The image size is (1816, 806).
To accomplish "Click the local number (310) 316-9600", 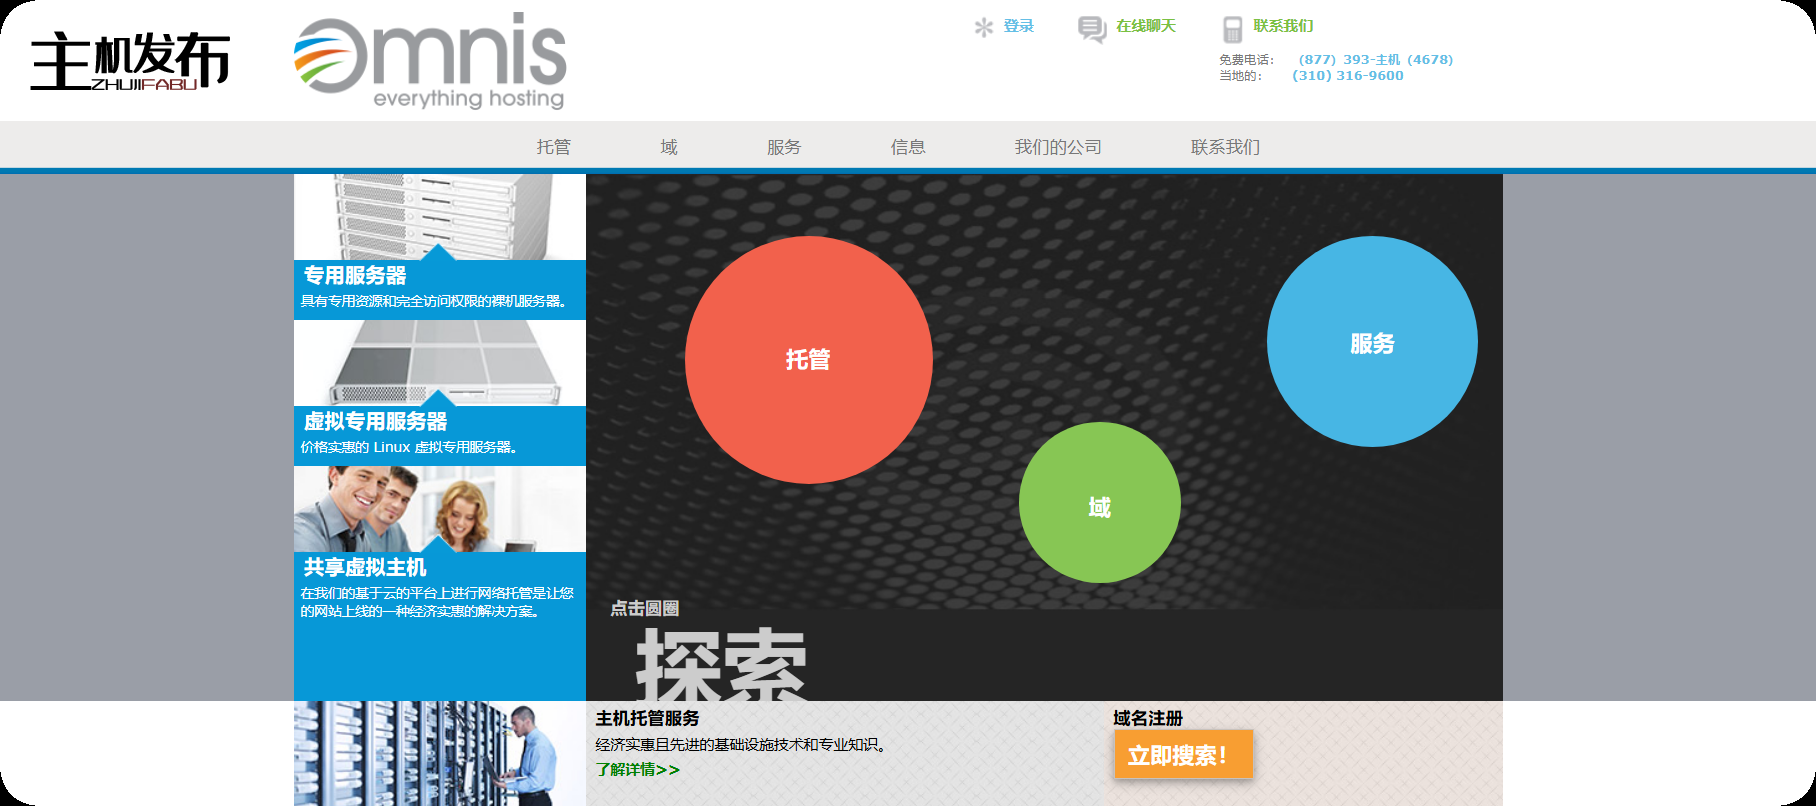I will [1348, 76].
